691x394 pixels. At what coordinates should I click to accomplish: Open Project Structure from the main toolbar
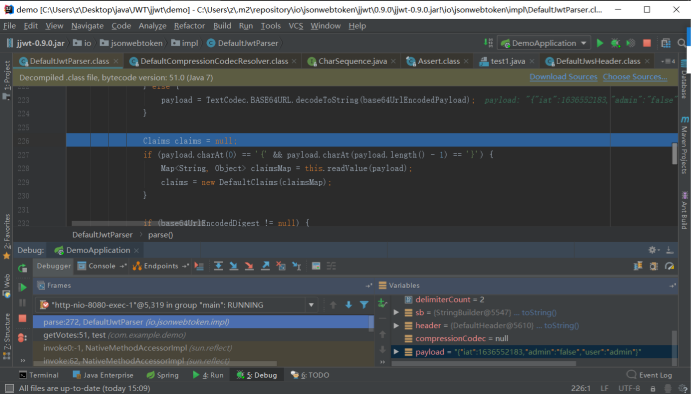(666, 43)
